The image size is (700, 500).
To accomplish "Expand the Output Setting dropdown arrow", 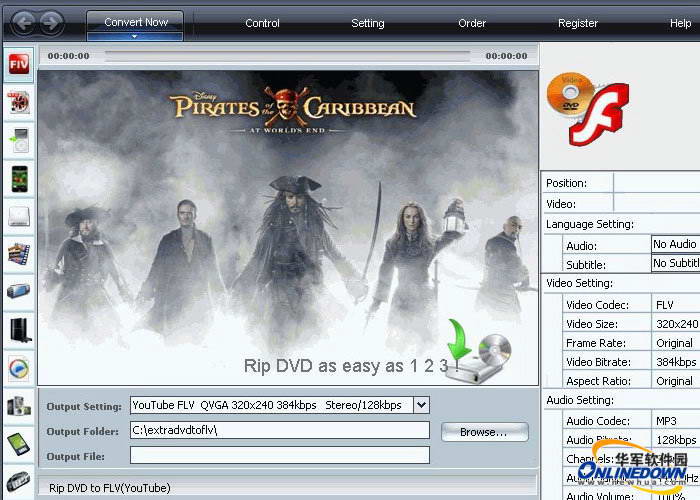I will 421,405.
